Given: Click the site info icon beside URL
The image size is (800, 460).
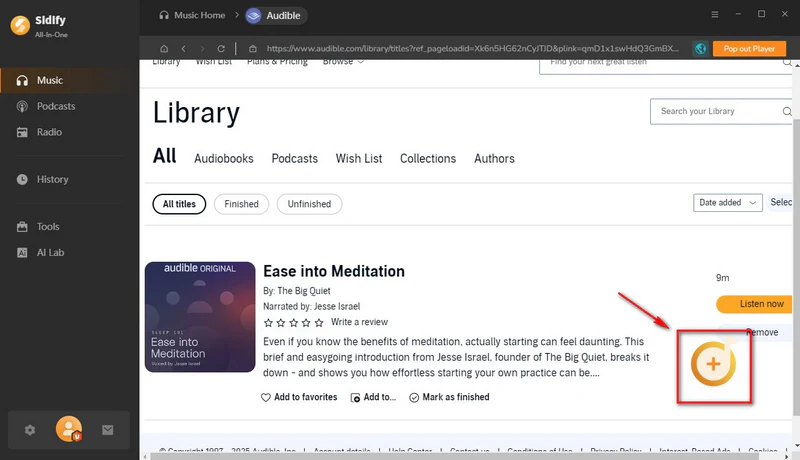Looking at the screenshot, I should coord(253,48).
